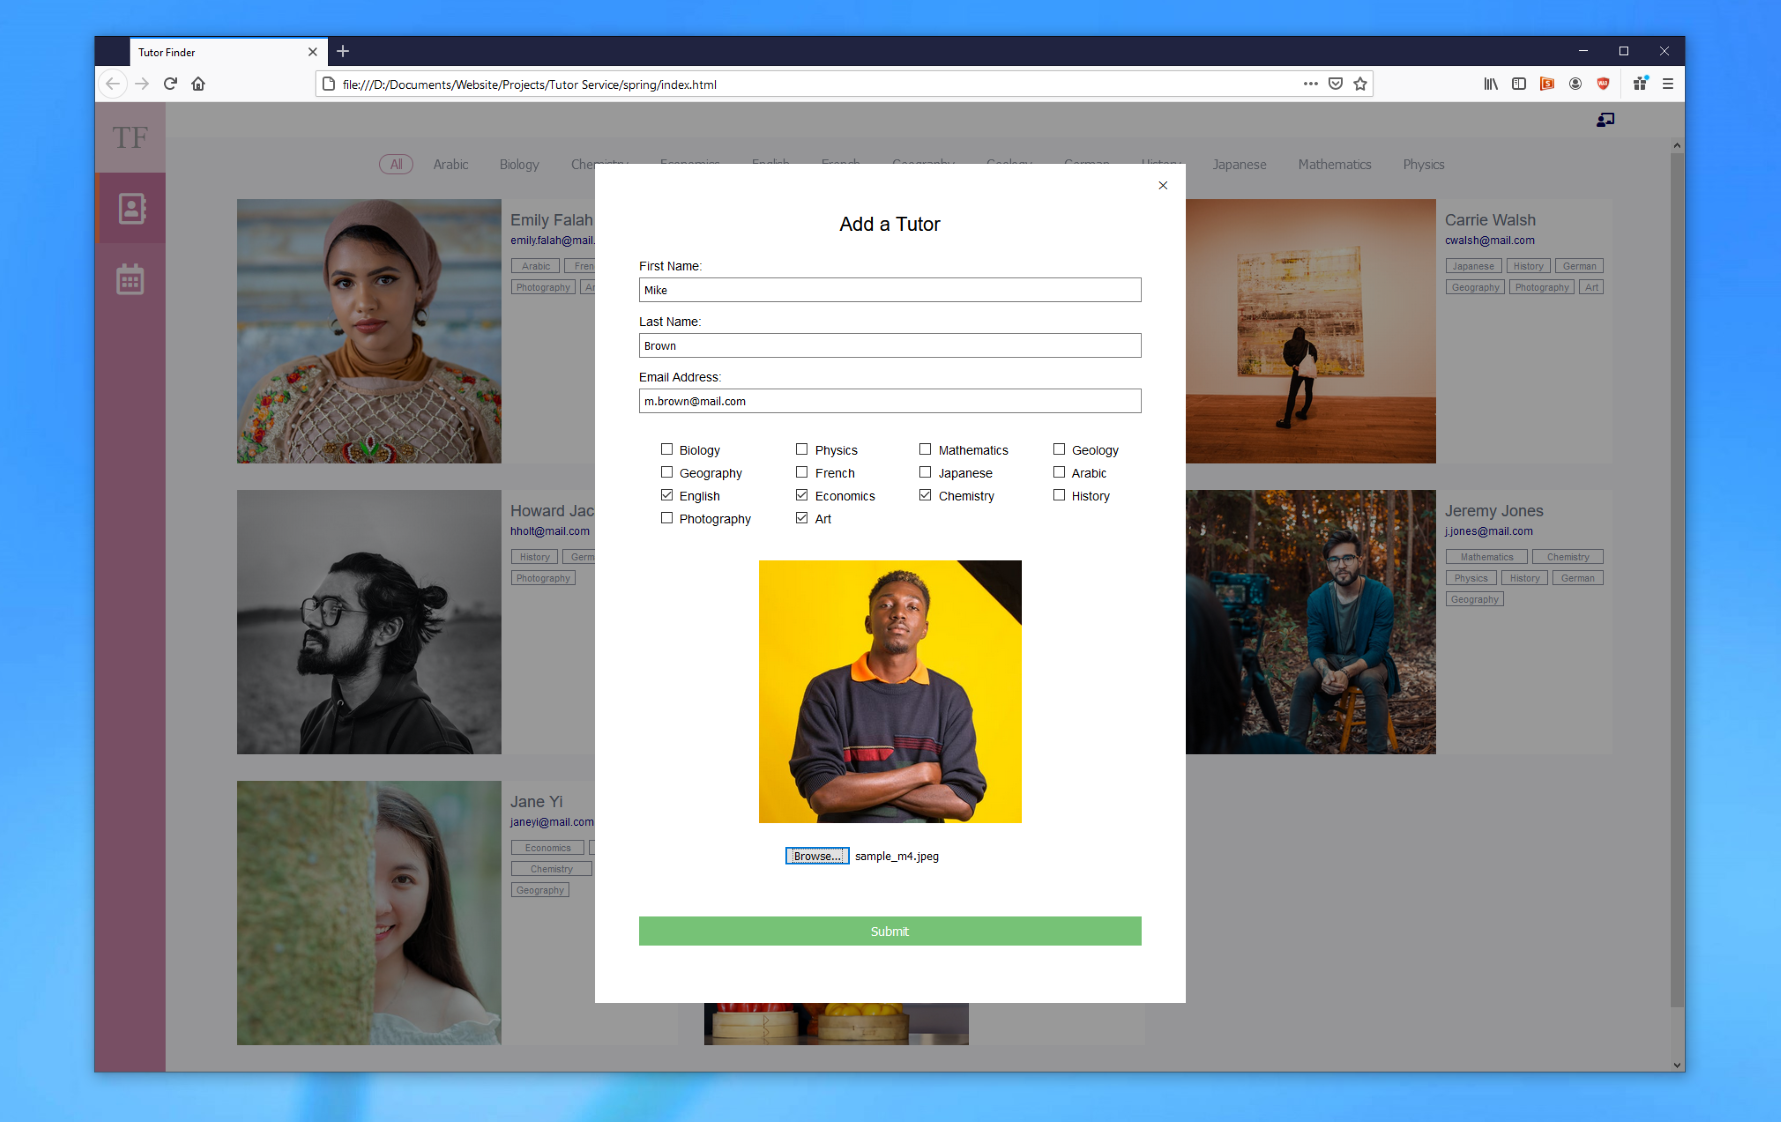Open page actions three-dot menu
The image size is (1781, 1122).
pyautogui.click(x=1310, y=84)
